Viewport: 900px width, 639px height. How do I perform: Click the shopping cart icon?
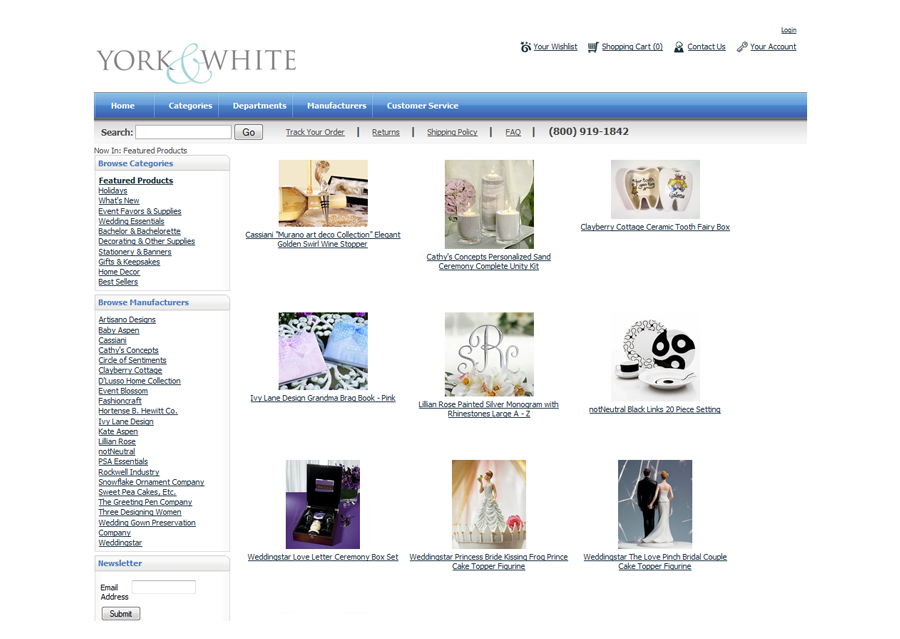[593, 47]
